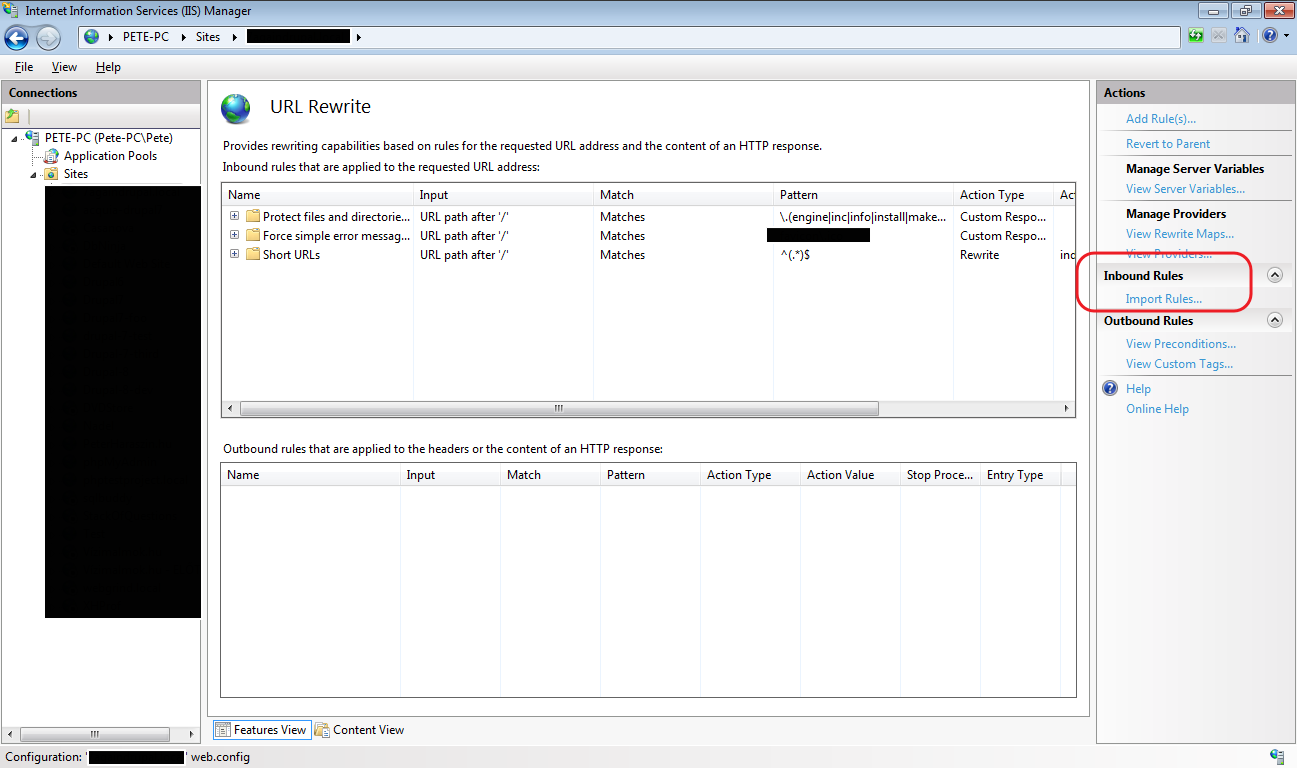Select PETE-PC (Pete-PC\Pete) server node

(108, 138)
